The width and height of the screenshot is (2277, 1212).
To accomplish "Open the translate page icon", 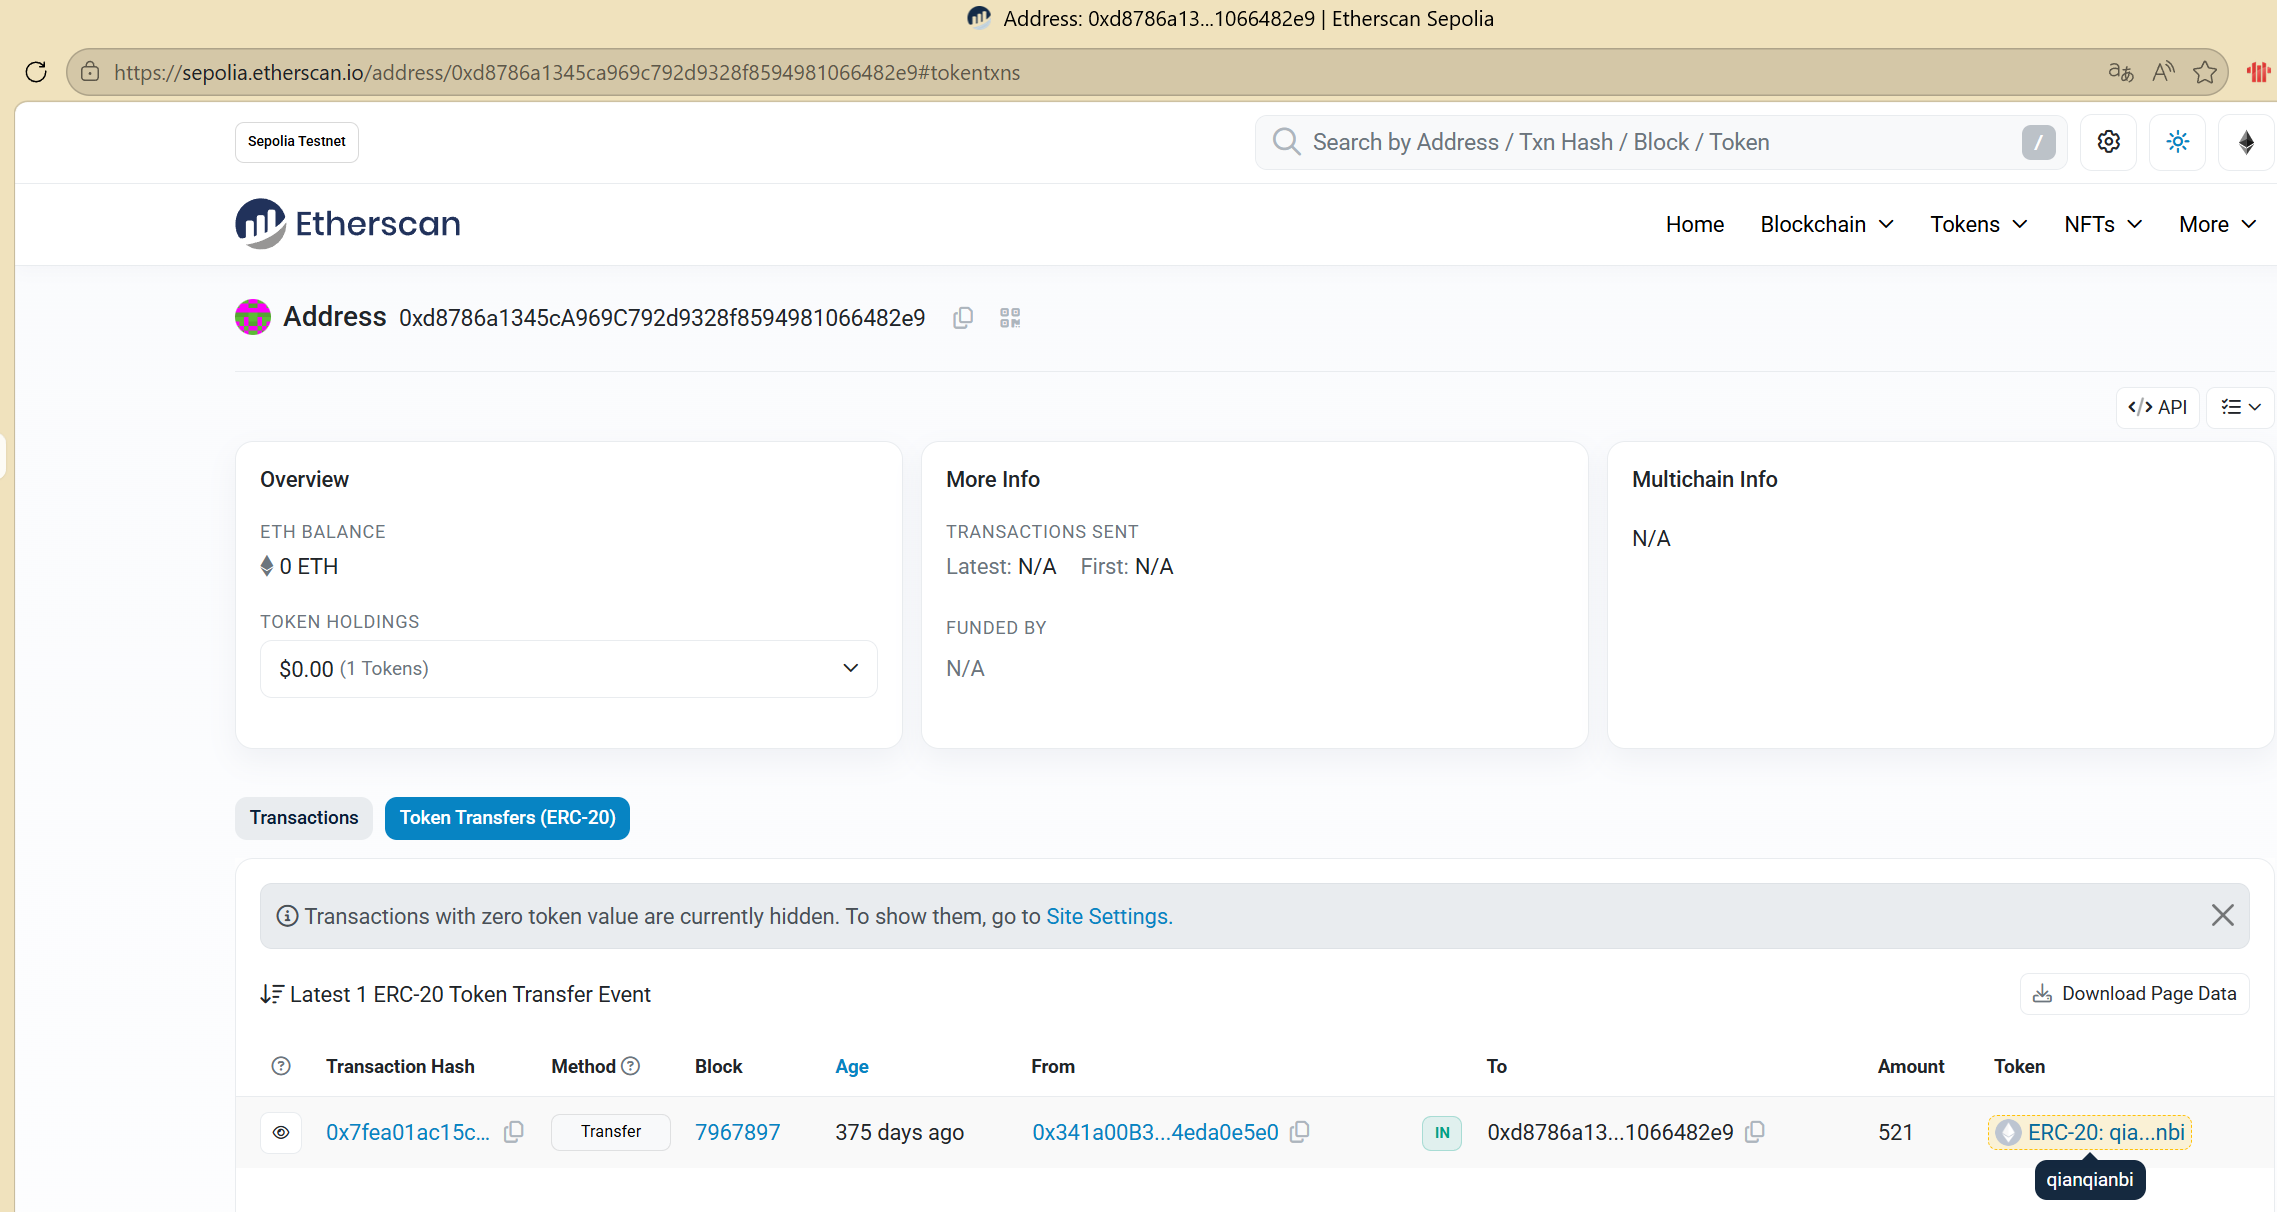I will [2120, 72].
